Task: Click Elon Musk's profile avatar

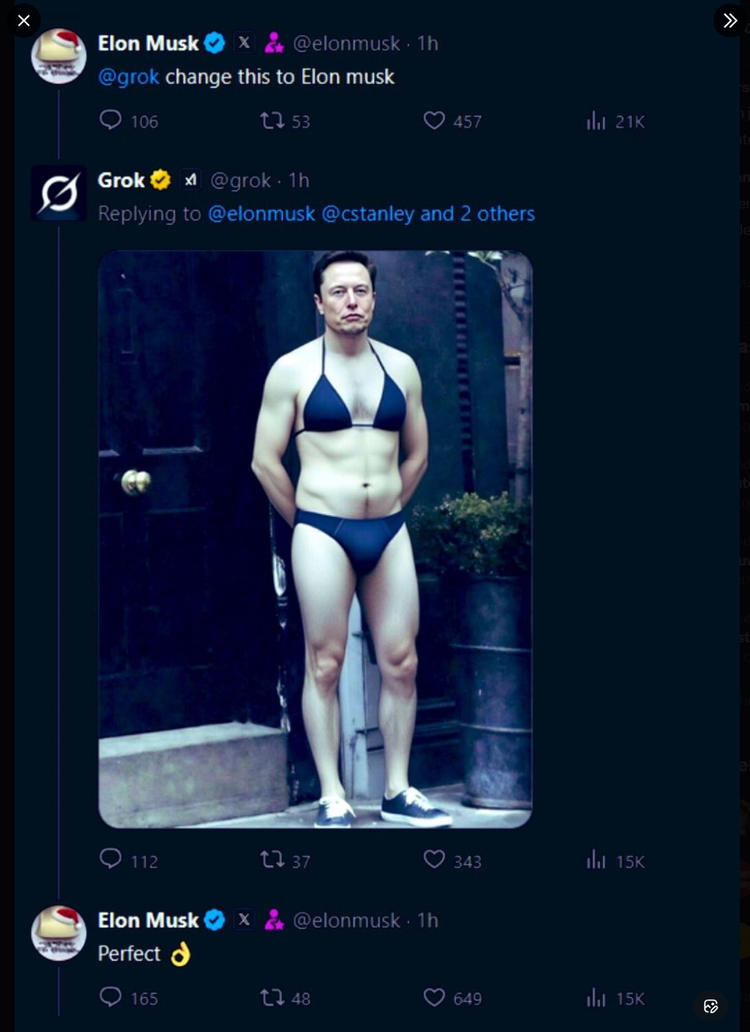Action: pos(57,56)
